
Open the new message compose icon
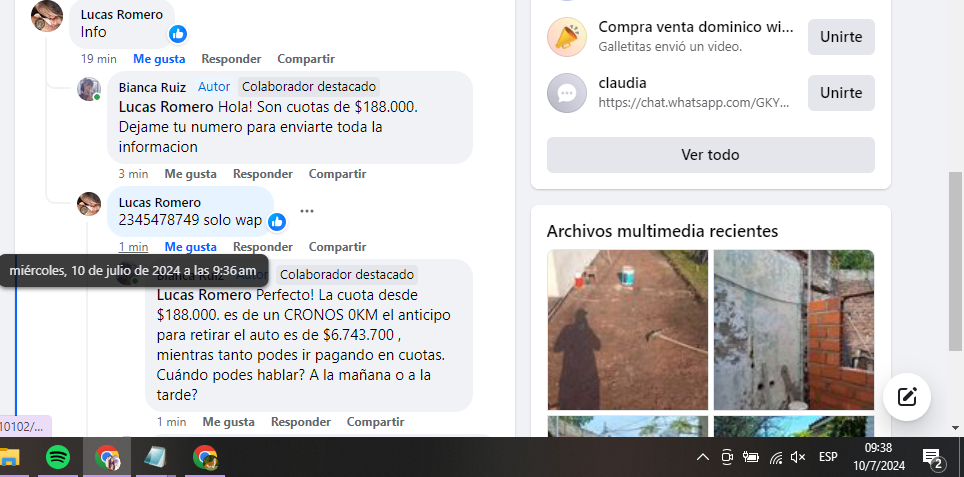907,396
